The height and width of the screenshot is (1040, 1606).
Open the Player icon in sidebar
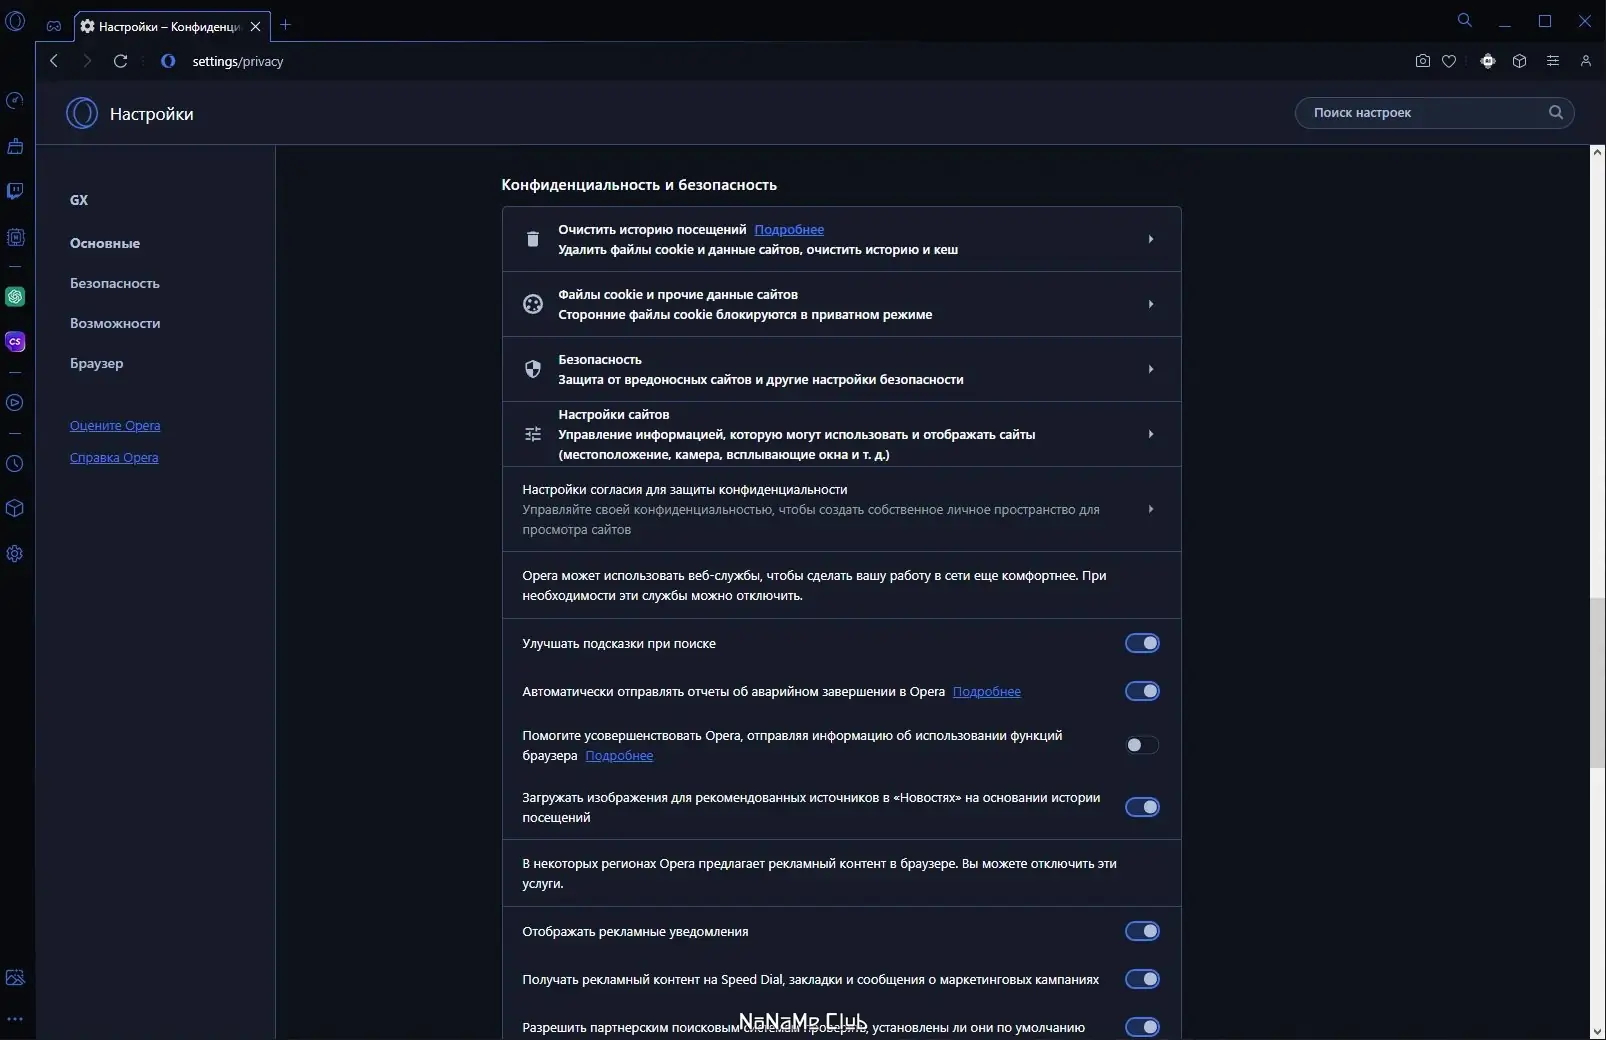15,403
